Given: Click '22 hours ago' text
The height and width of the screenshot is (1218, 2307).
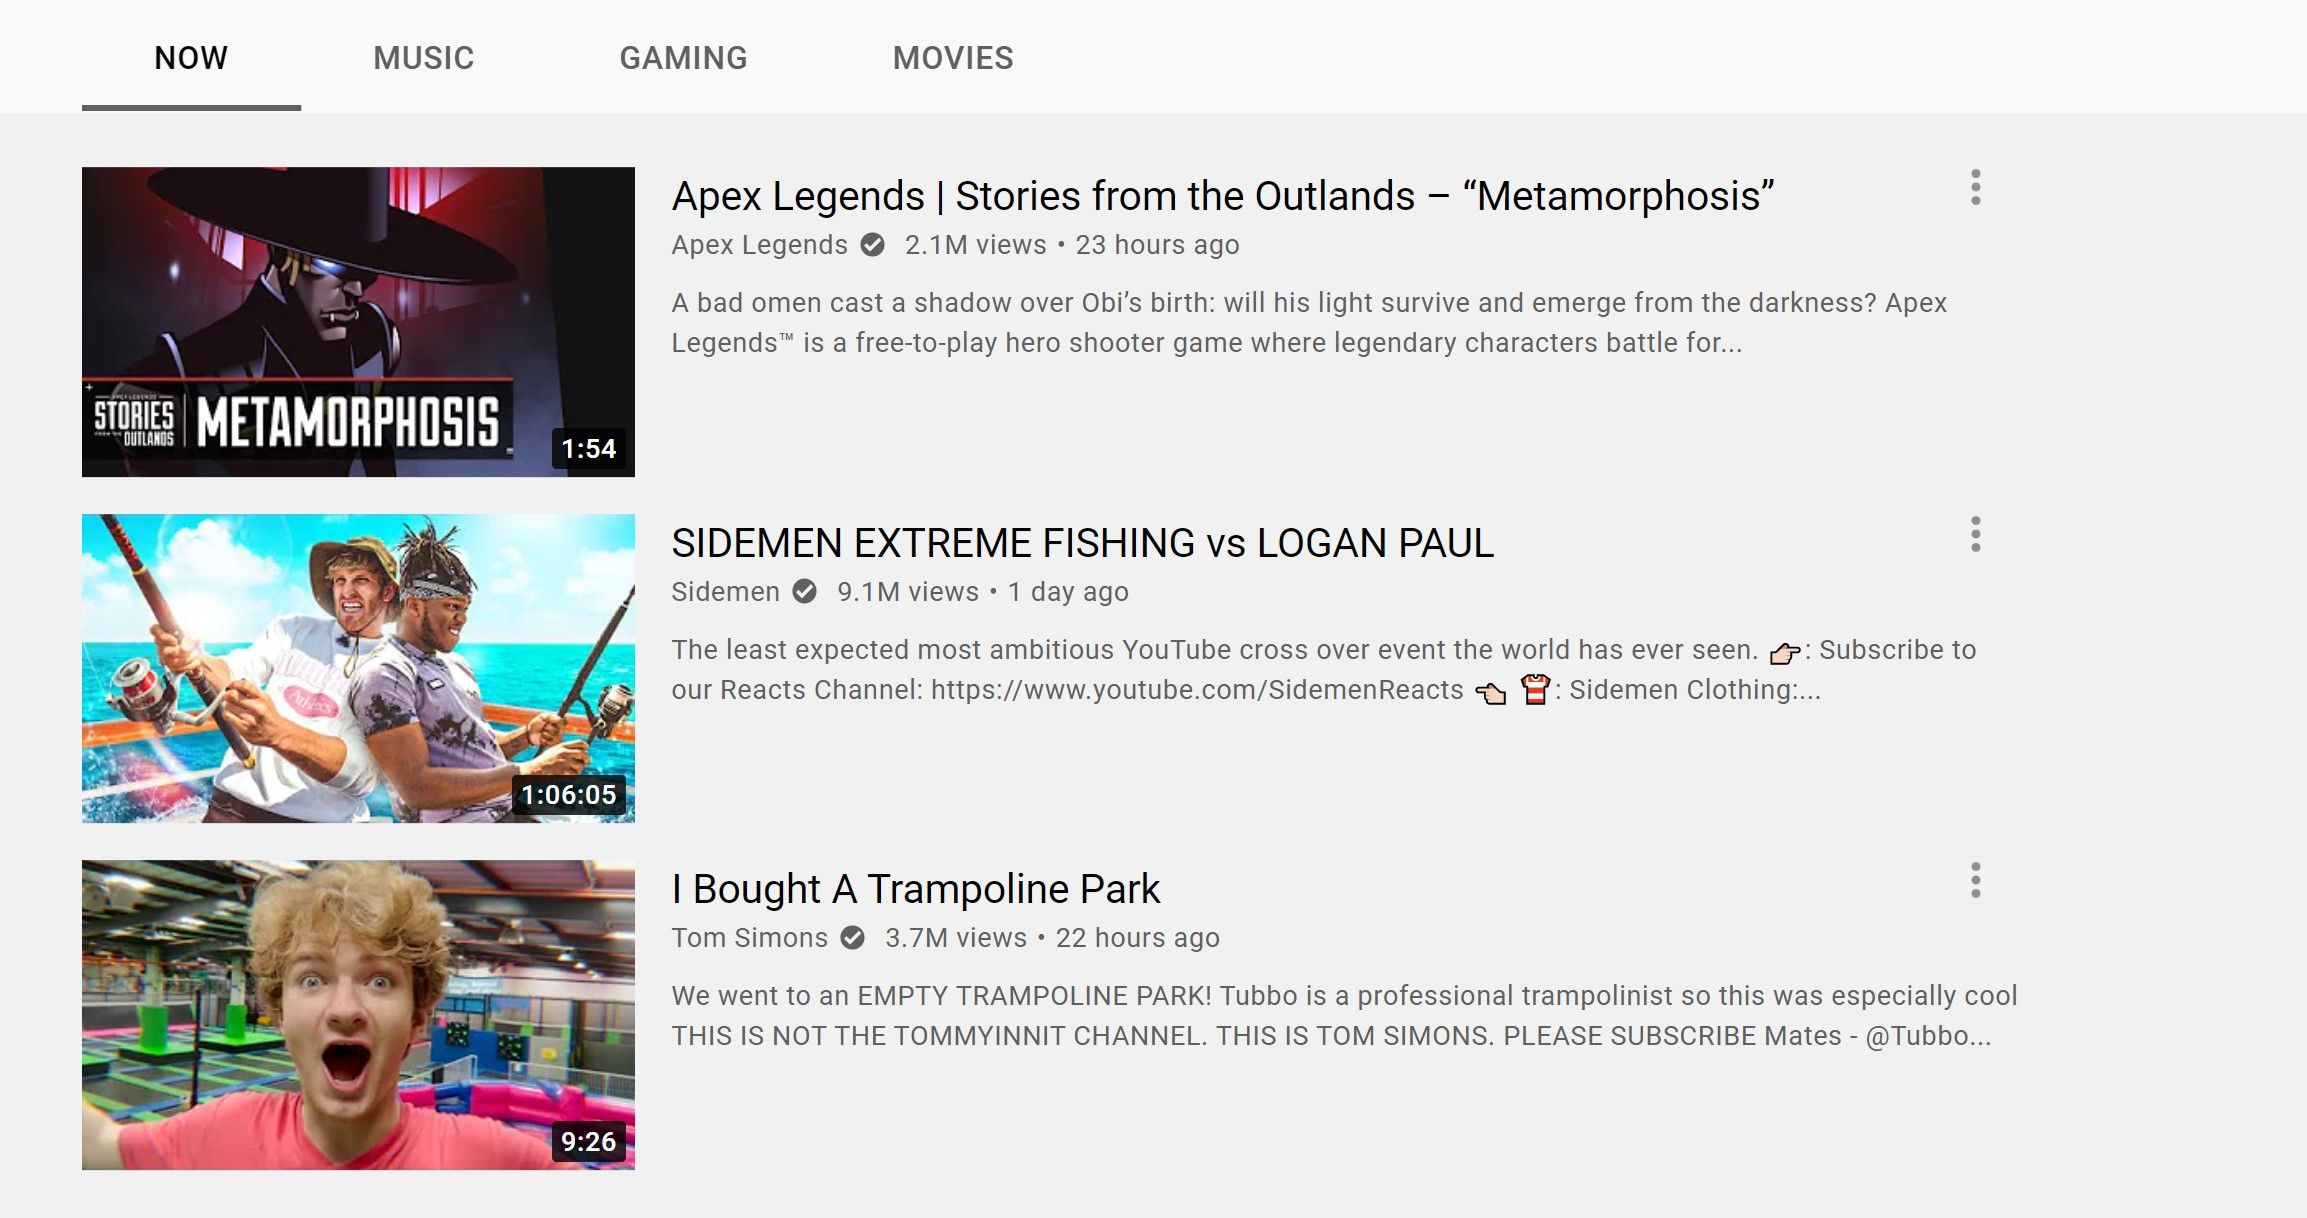Looking at the screenshot, I should tap(1138, 938).
